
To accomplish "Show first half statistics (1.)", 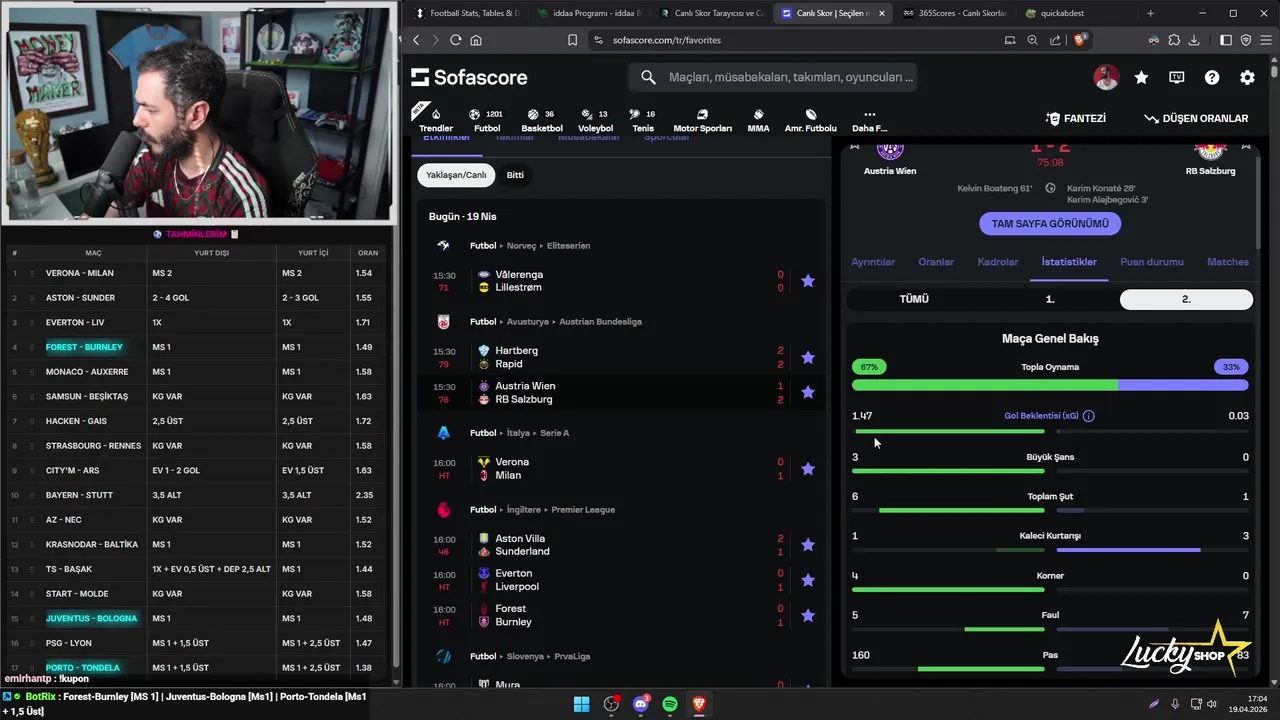I will (1050, 299).
